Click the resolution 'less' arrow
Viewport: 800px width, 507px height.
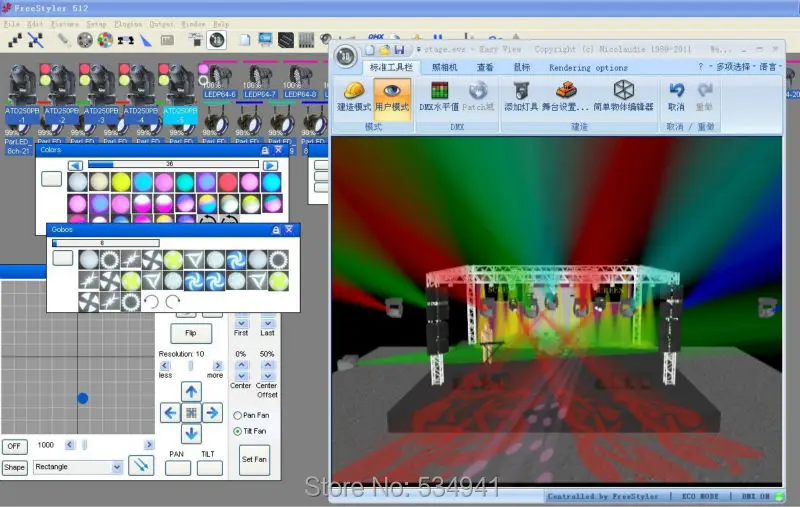pos(165,366)
